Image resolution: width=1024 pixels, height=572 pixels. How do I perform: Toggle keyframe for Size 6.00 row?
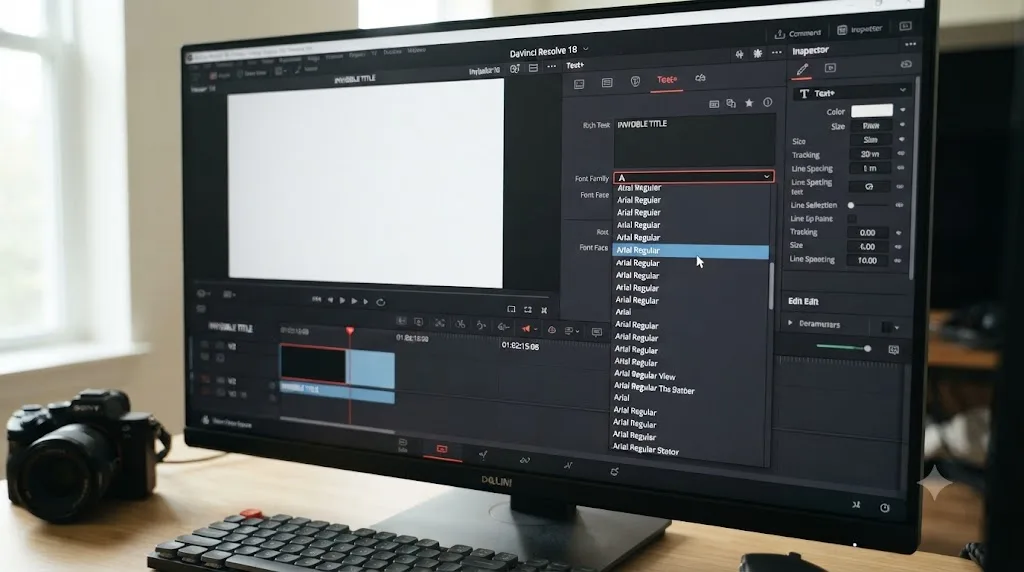(898, 246)
